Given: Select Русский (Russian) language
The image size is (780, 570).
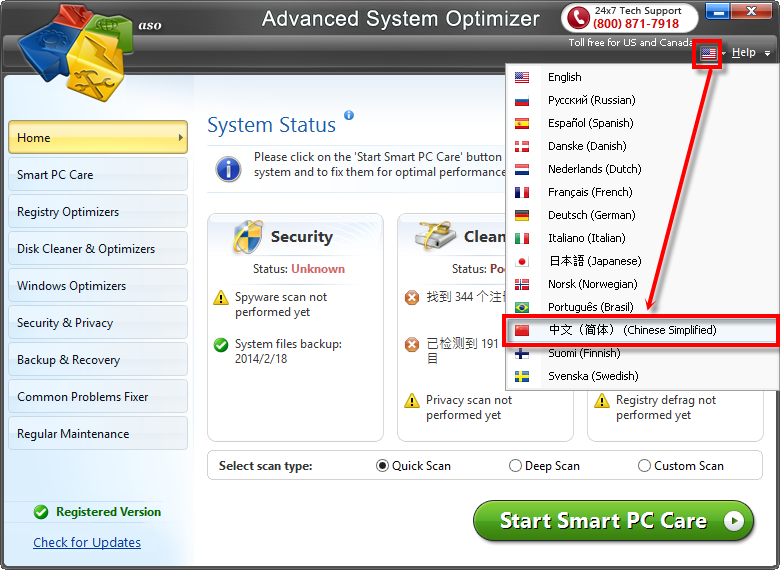Looking at the screenshot, I should coord(642,100).
